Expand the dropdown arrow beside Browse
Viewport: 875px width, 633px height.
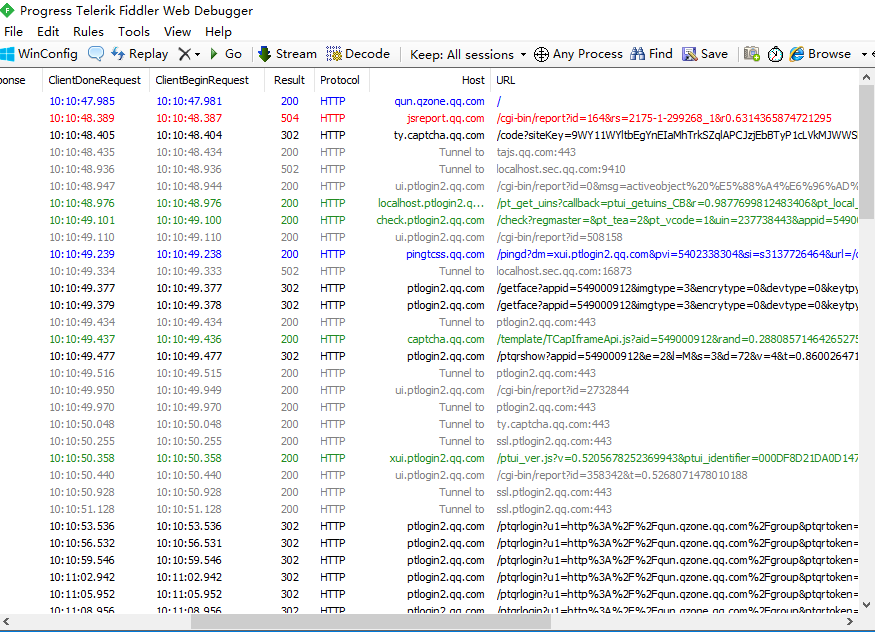[x=864, y=55]
